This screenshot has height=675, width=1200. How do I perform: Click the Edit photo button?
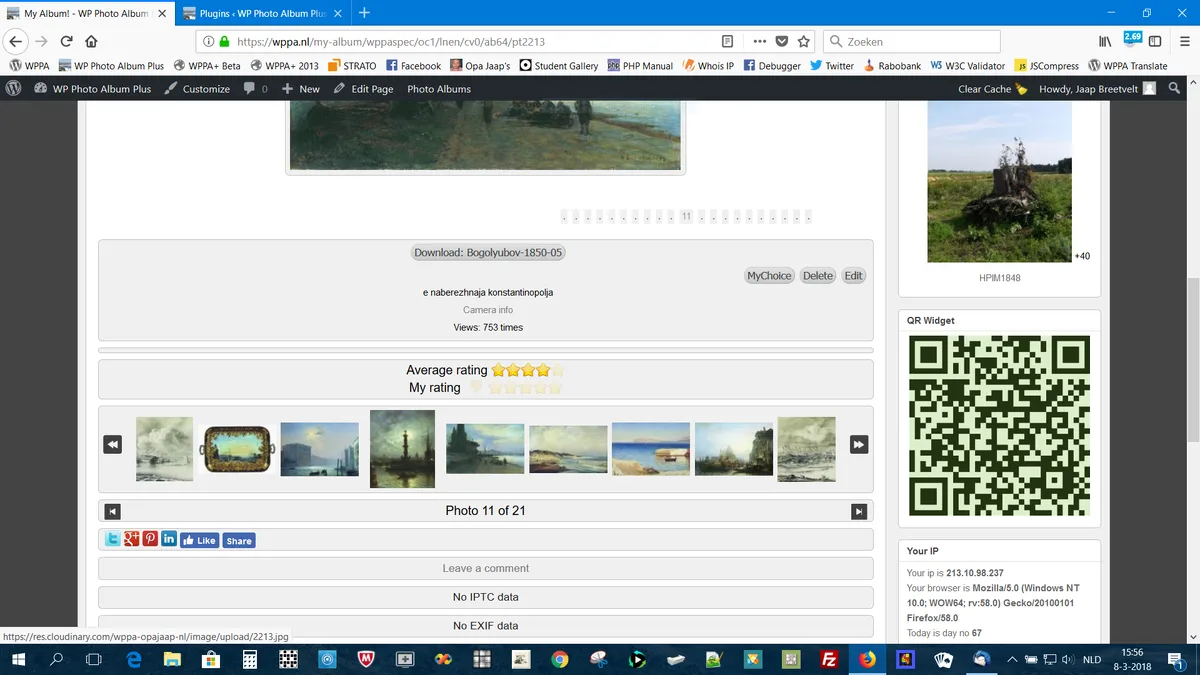tap(853, 276)
